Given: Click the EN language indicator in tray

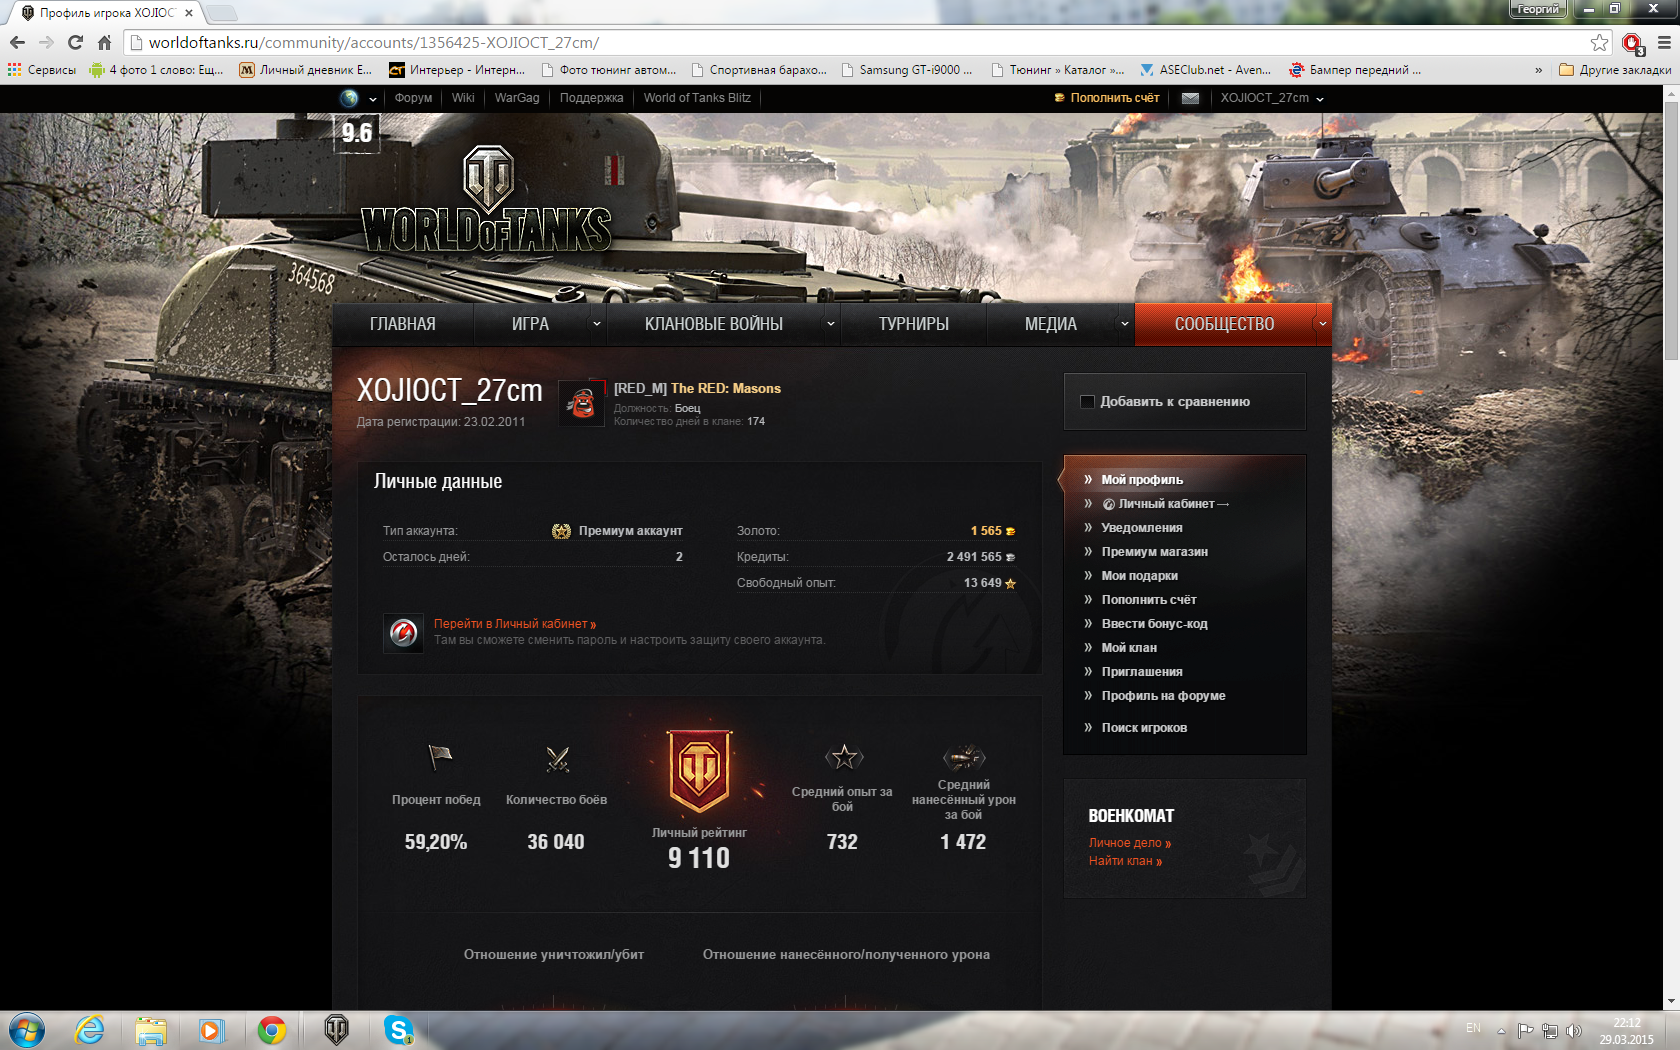Looking at the screenshot, I should click(1473, 1028).
